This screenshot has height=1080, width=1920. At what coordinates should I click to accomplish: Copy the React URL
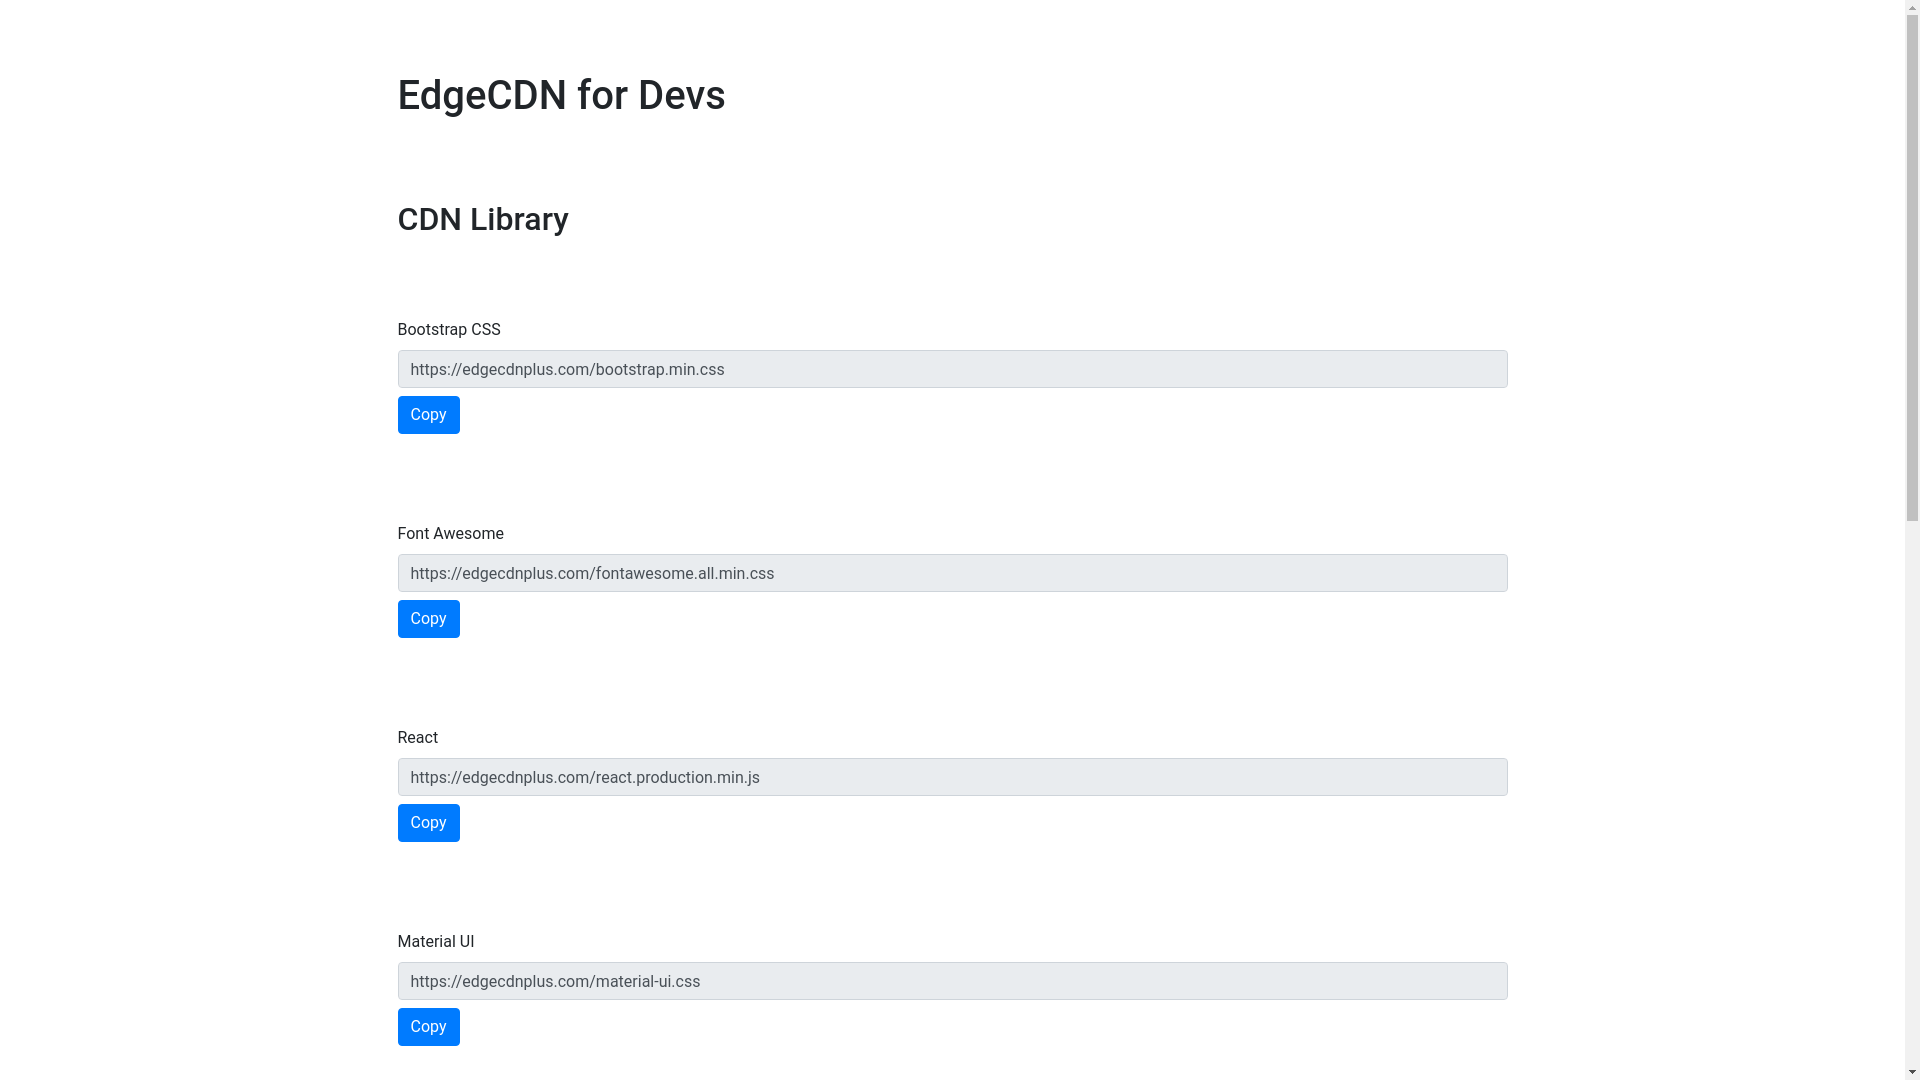pos(428,823)
